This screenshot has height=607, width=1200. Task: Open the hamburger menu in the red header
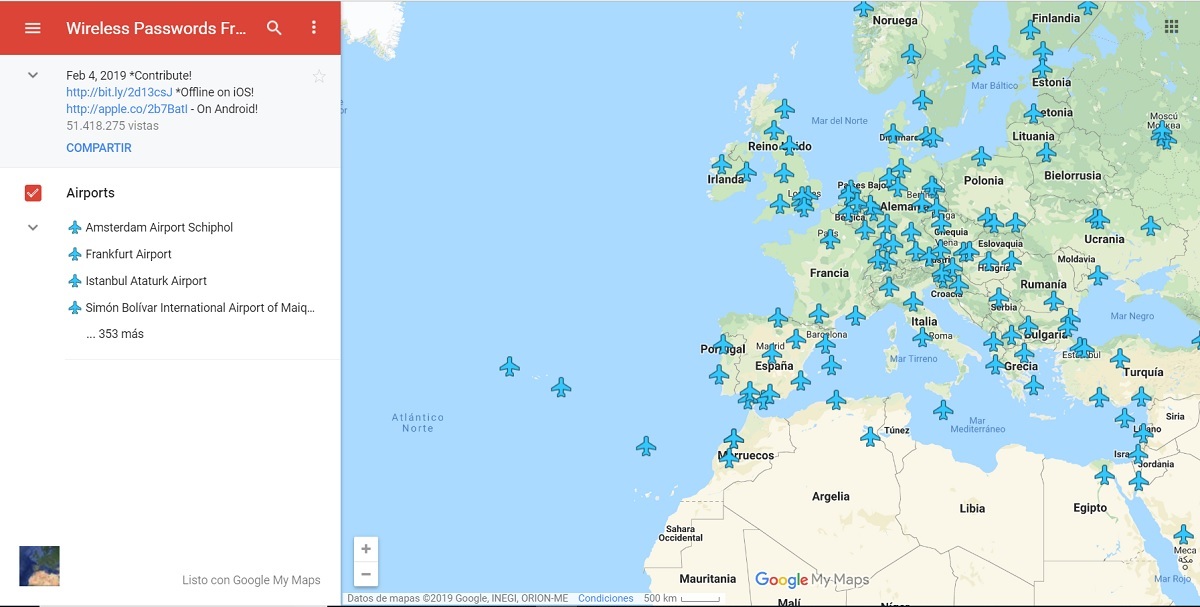[x=33, y=28]
